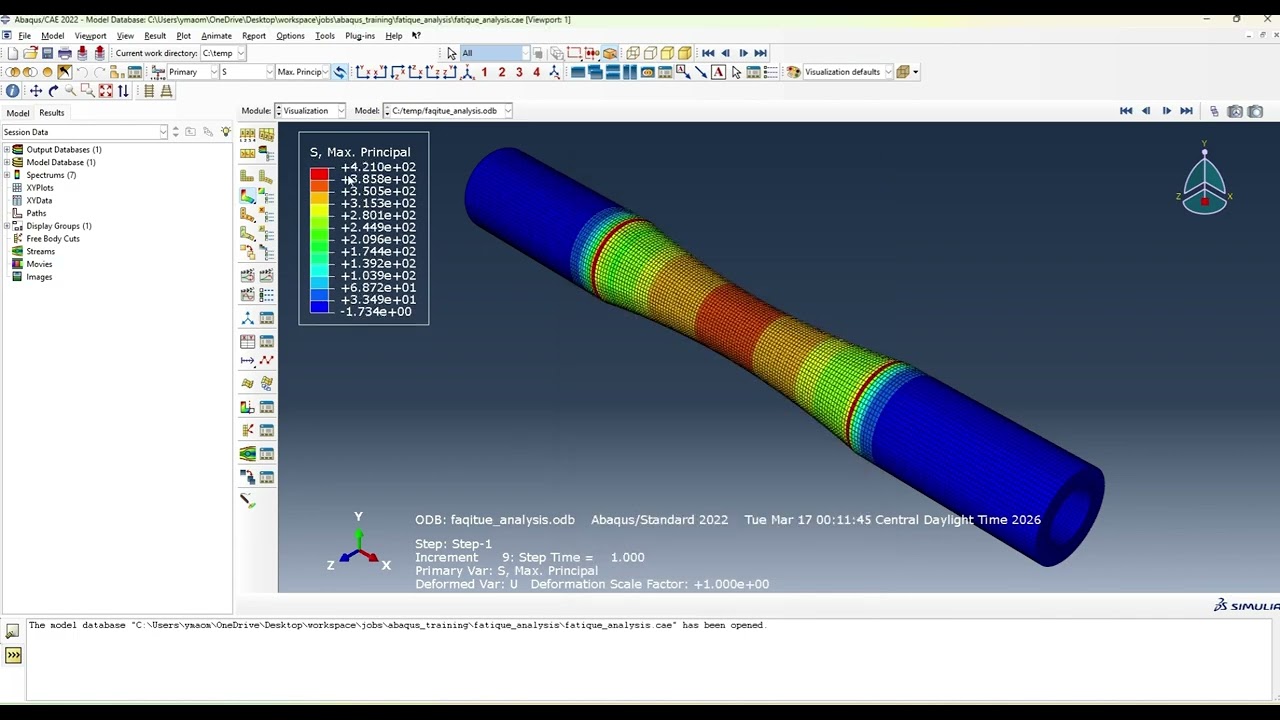Print the current viewport

click(65, 53)
